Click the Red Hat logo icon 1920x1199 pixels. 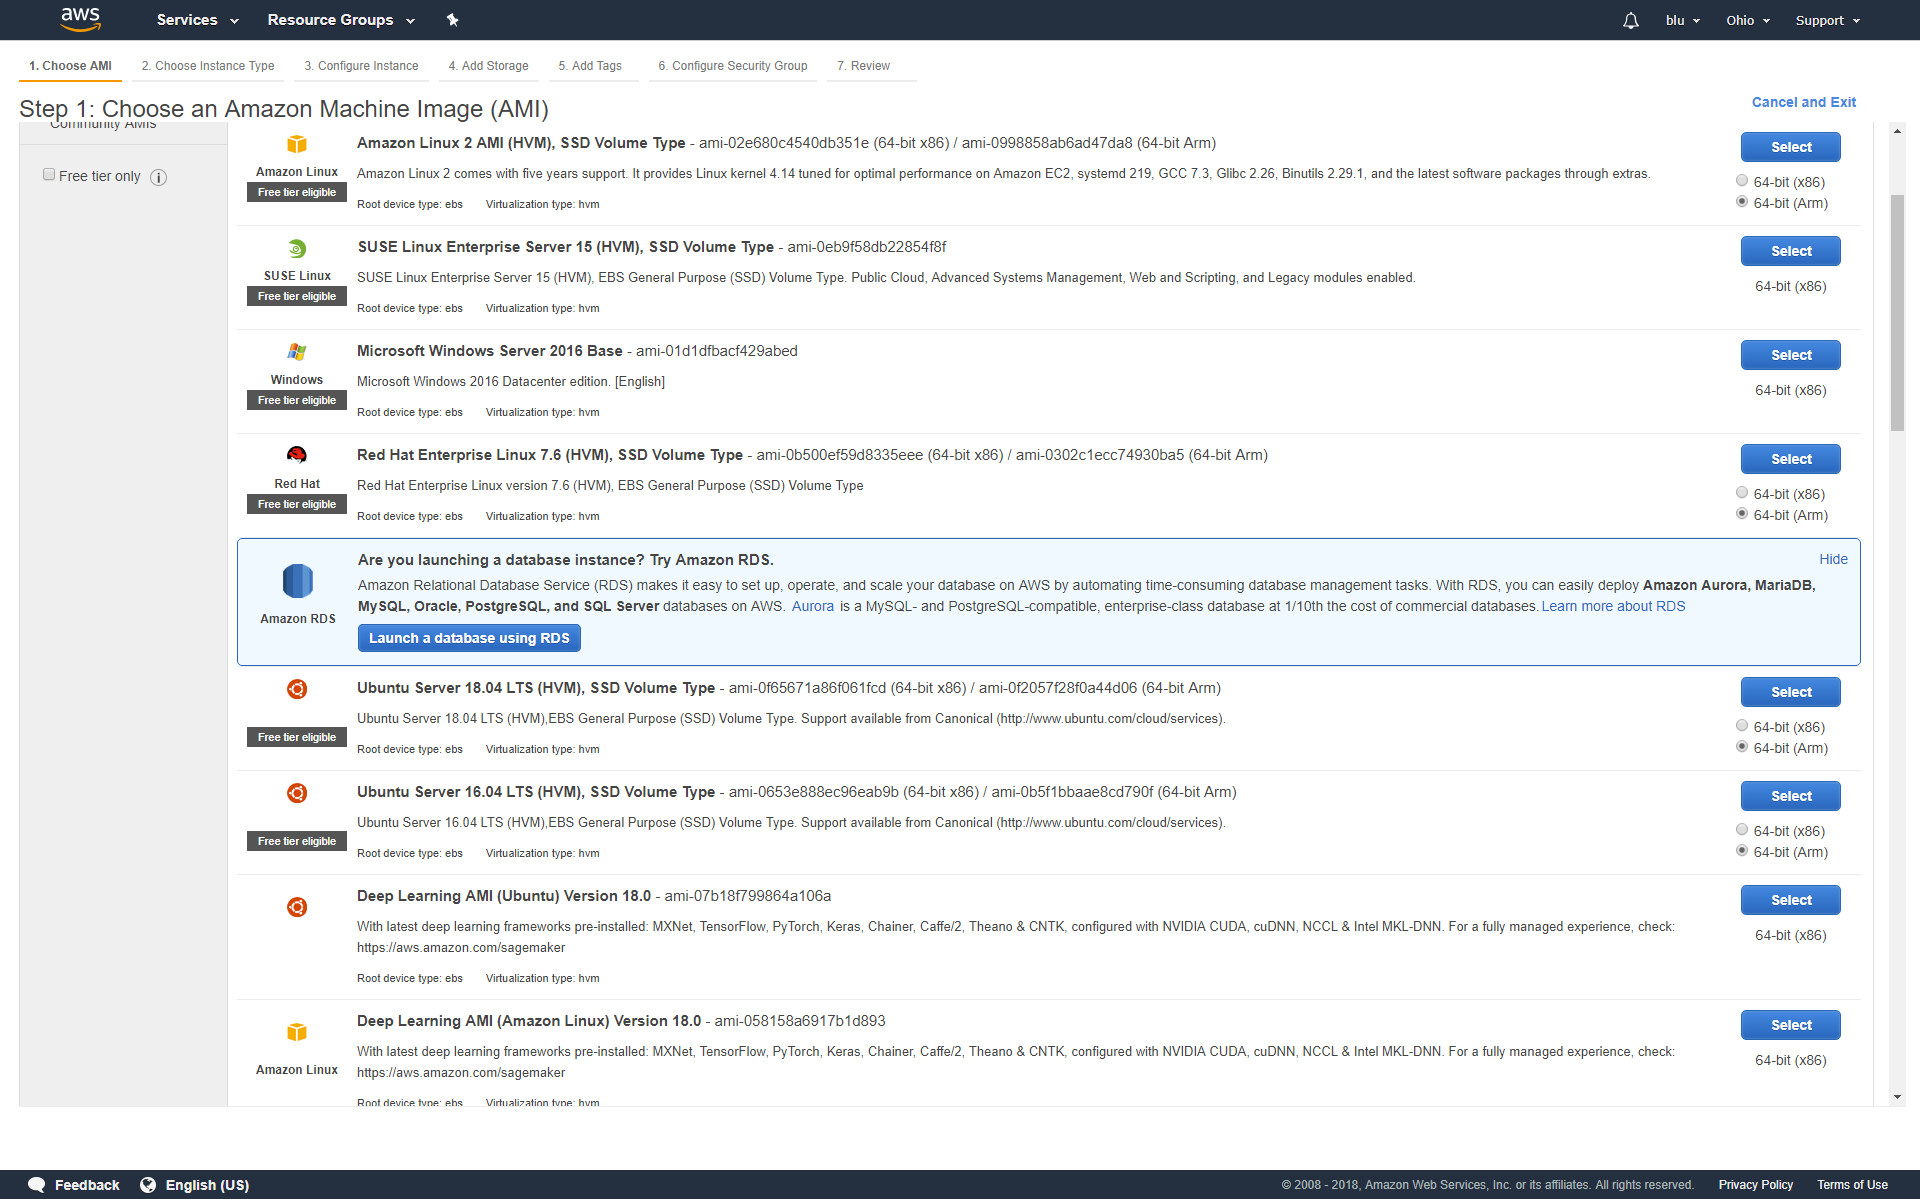pyautogui.click(x=297, y=456)
